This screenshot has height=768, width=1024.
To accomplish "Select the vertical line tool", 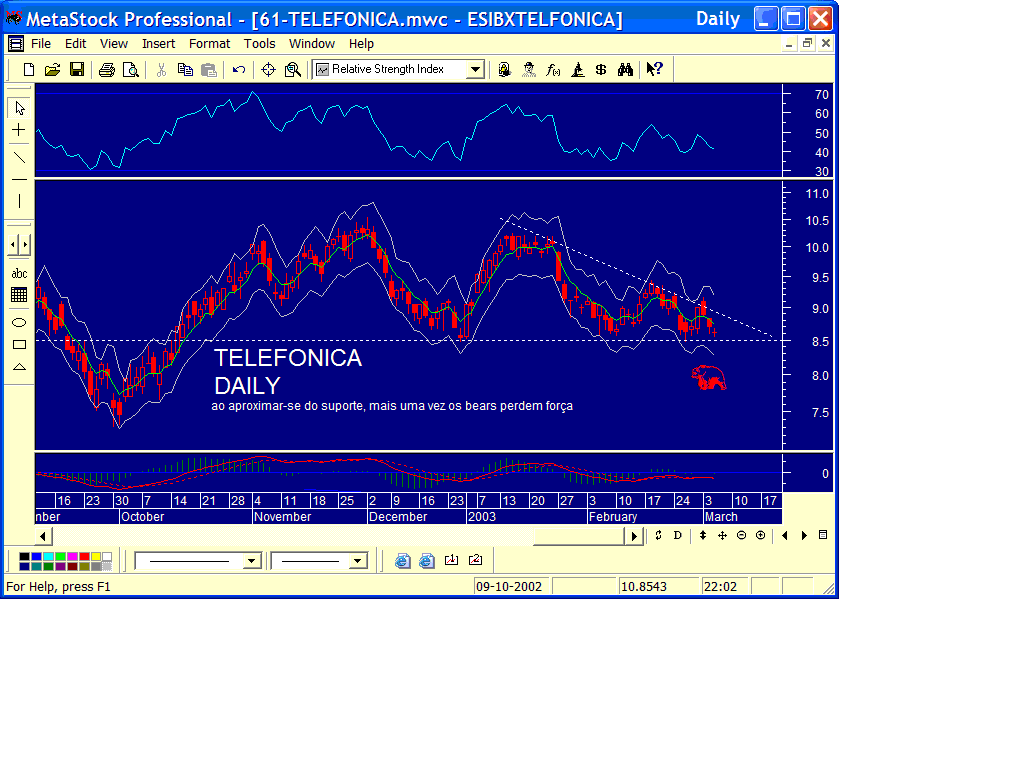I will (20, 201).
